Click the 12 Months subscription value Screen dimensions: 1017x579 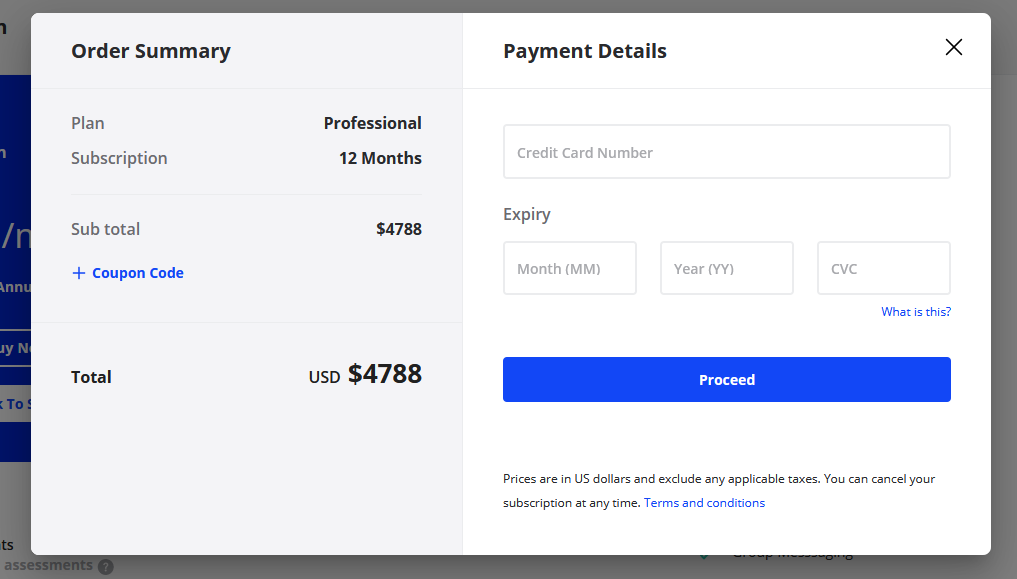[380, 158]
